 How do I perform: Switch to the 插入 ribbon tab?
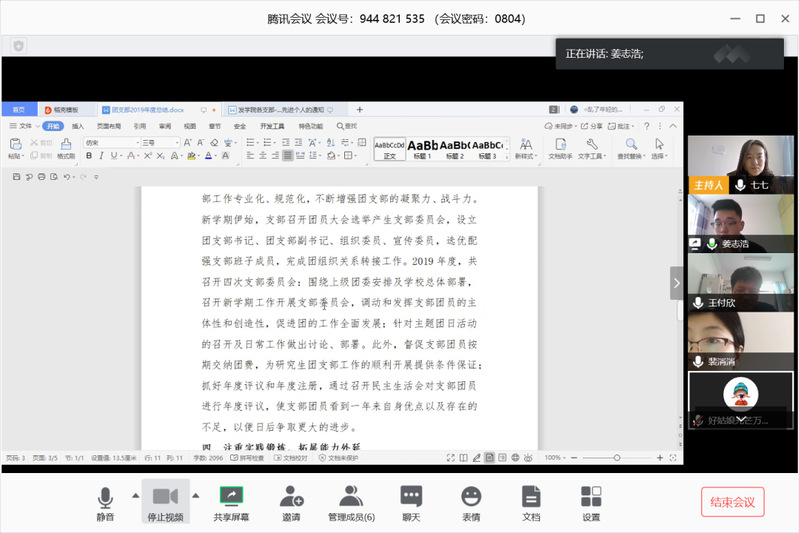tap(77, 127)
